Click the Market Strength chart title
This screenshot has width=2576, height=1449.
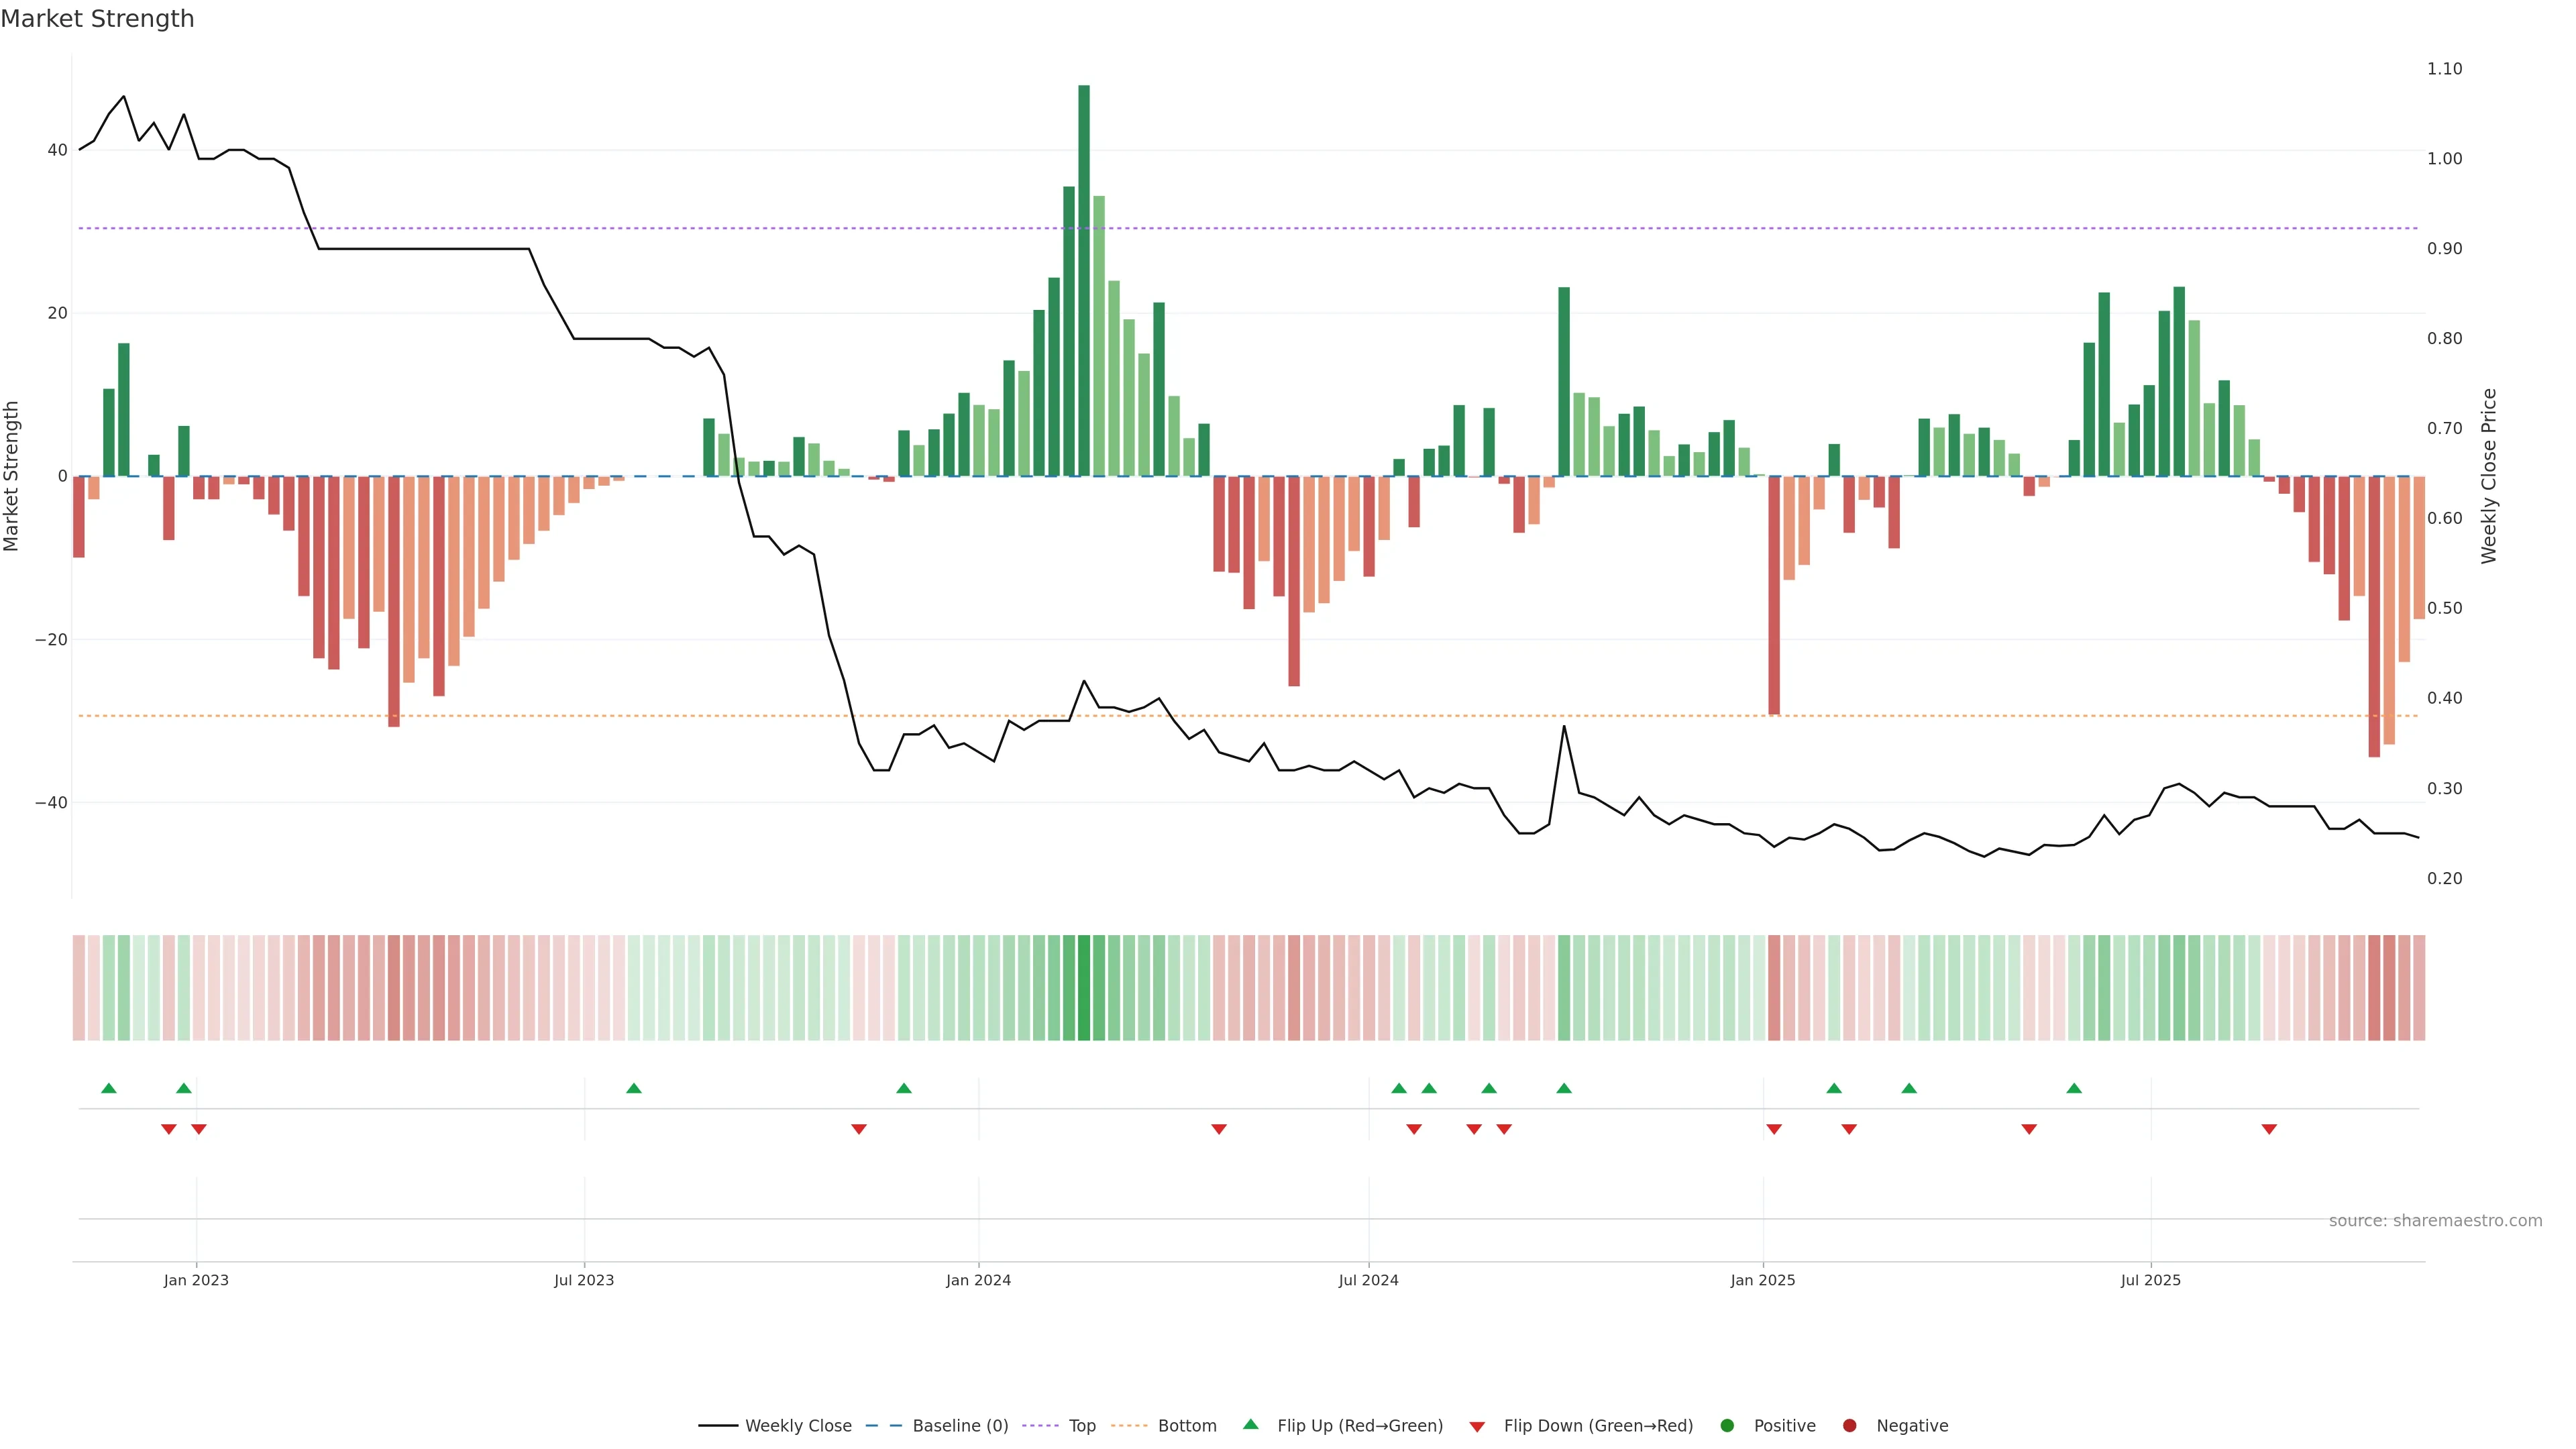click(97, 19)
